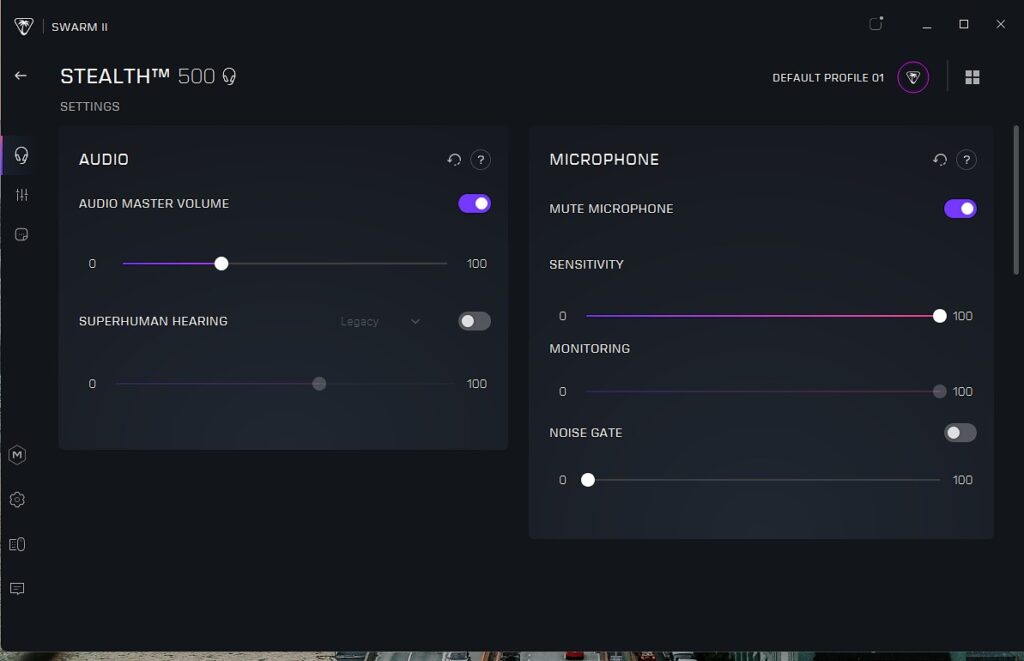Click the Audio Master Volume slider handle

click(222, 264)
